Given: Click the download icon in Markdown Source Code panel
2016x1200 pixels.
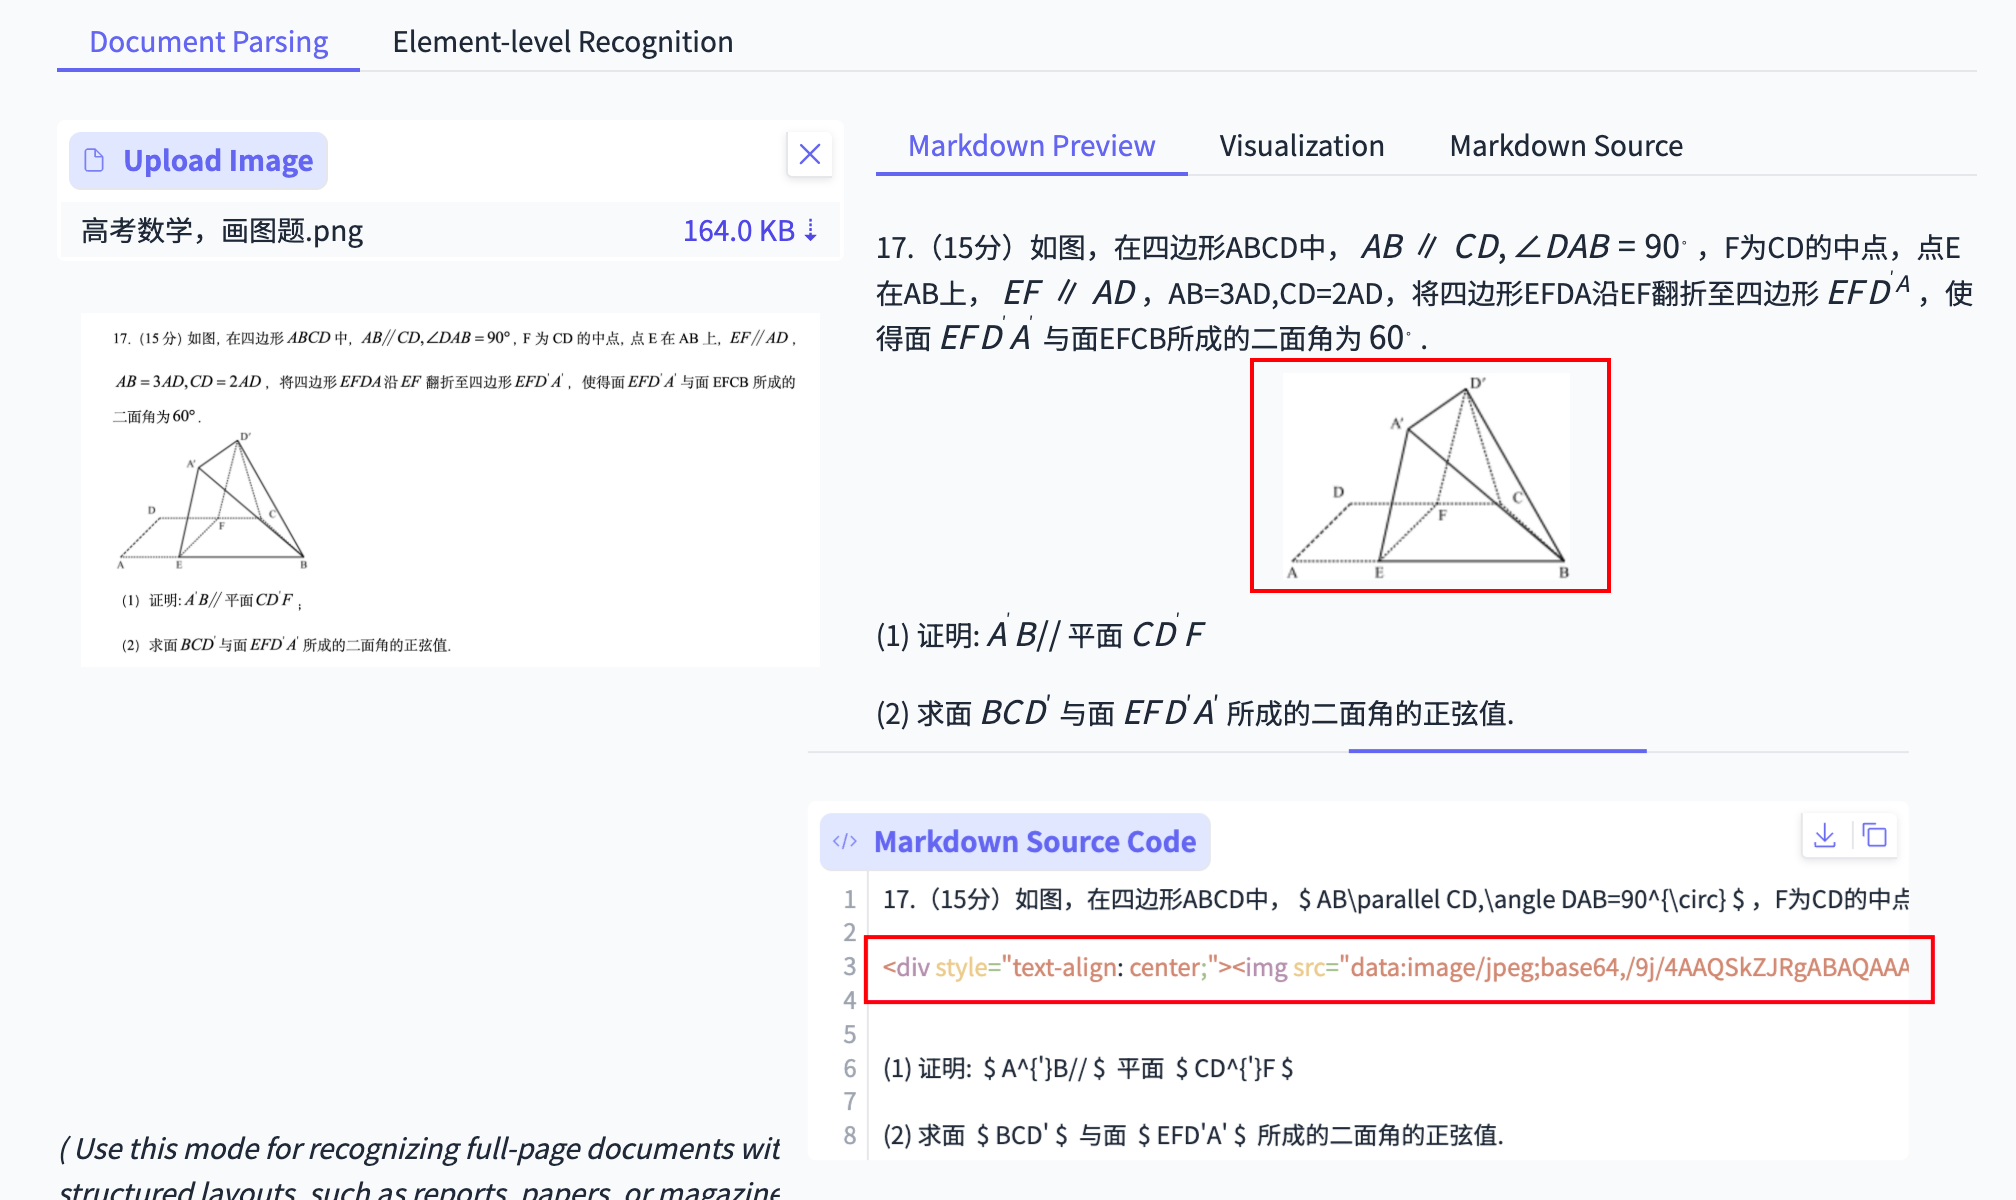Looking at the screenshot, I should pos(1824,836).
